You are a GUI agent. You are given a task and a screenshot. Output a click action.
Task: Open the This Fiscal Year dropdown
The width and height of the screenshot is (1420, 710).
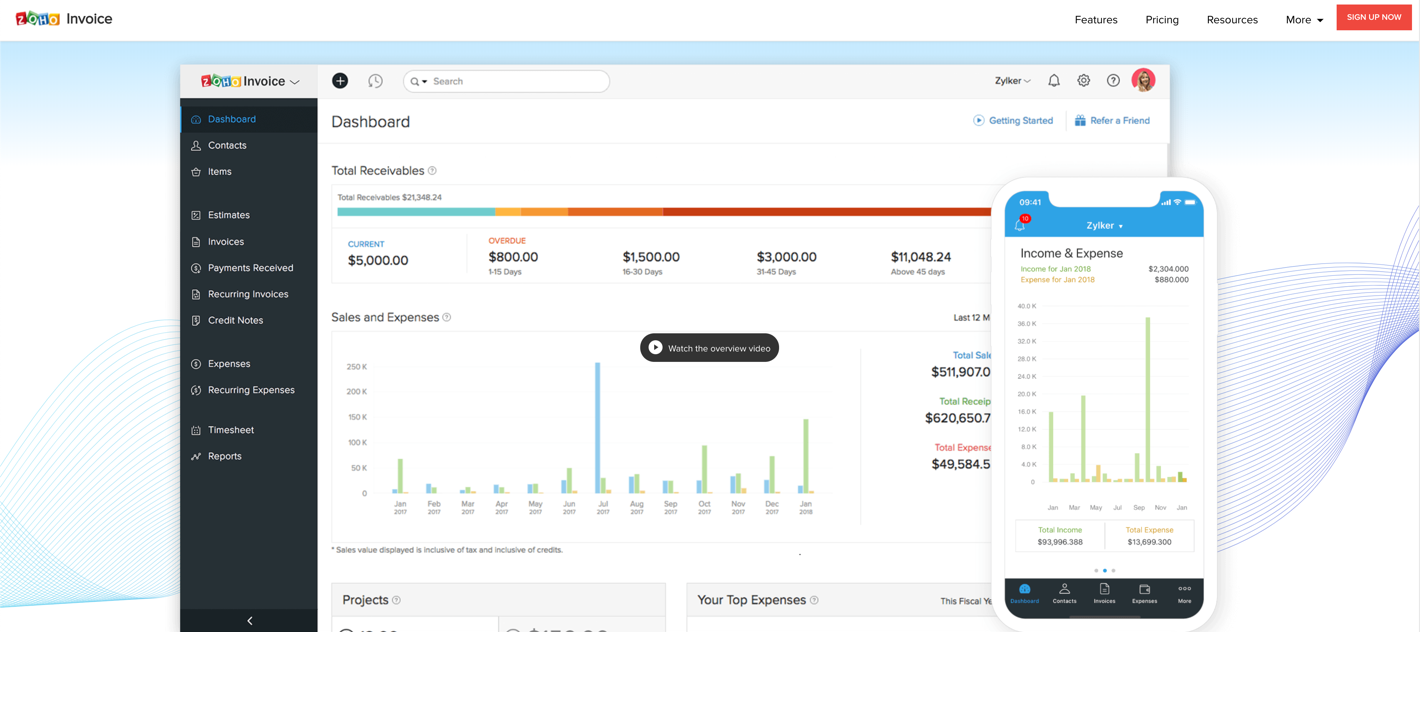966,601
